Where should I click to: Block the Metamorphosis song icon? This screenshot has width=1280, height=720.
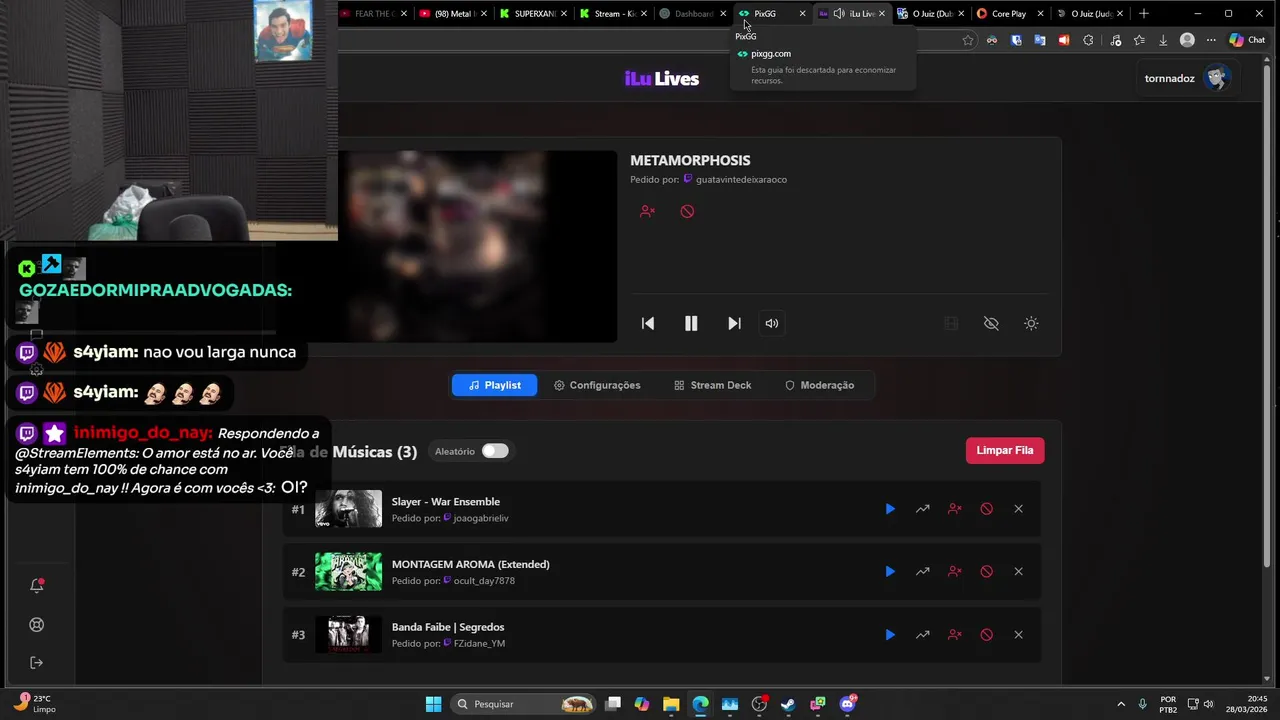pos(687,211)
